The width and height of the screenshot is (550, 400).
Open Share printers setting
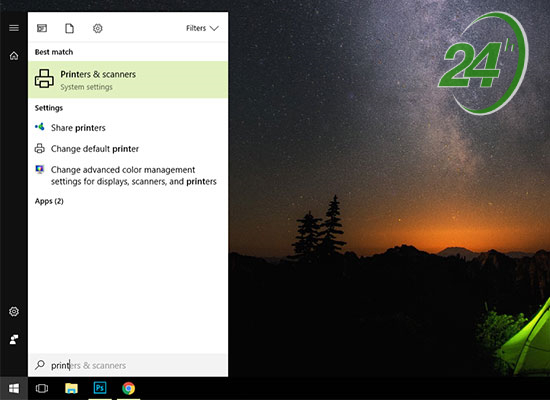pyautogui.click(x=128, y=128)
